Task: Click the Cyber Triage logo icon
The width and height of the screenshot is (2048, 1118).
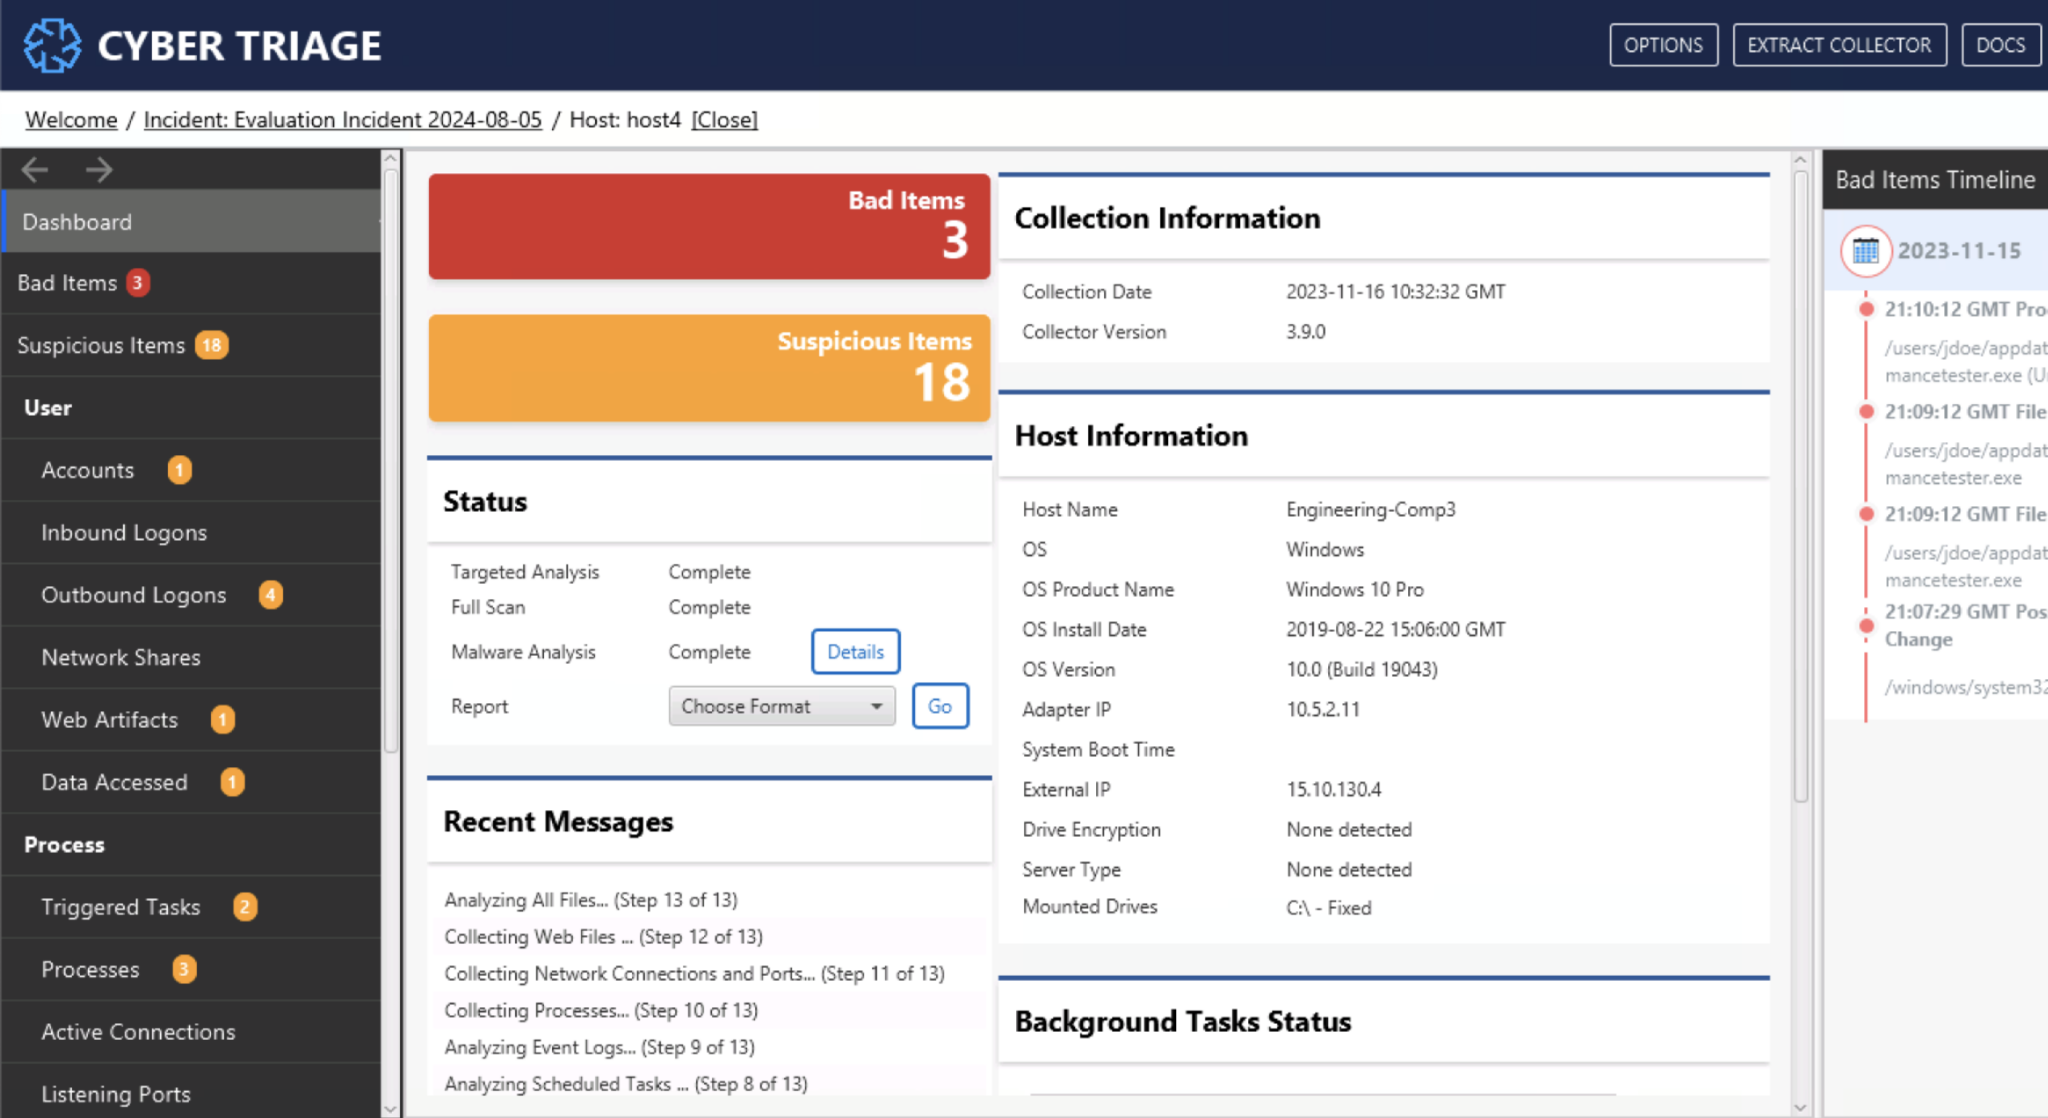Action: [52, 45]
